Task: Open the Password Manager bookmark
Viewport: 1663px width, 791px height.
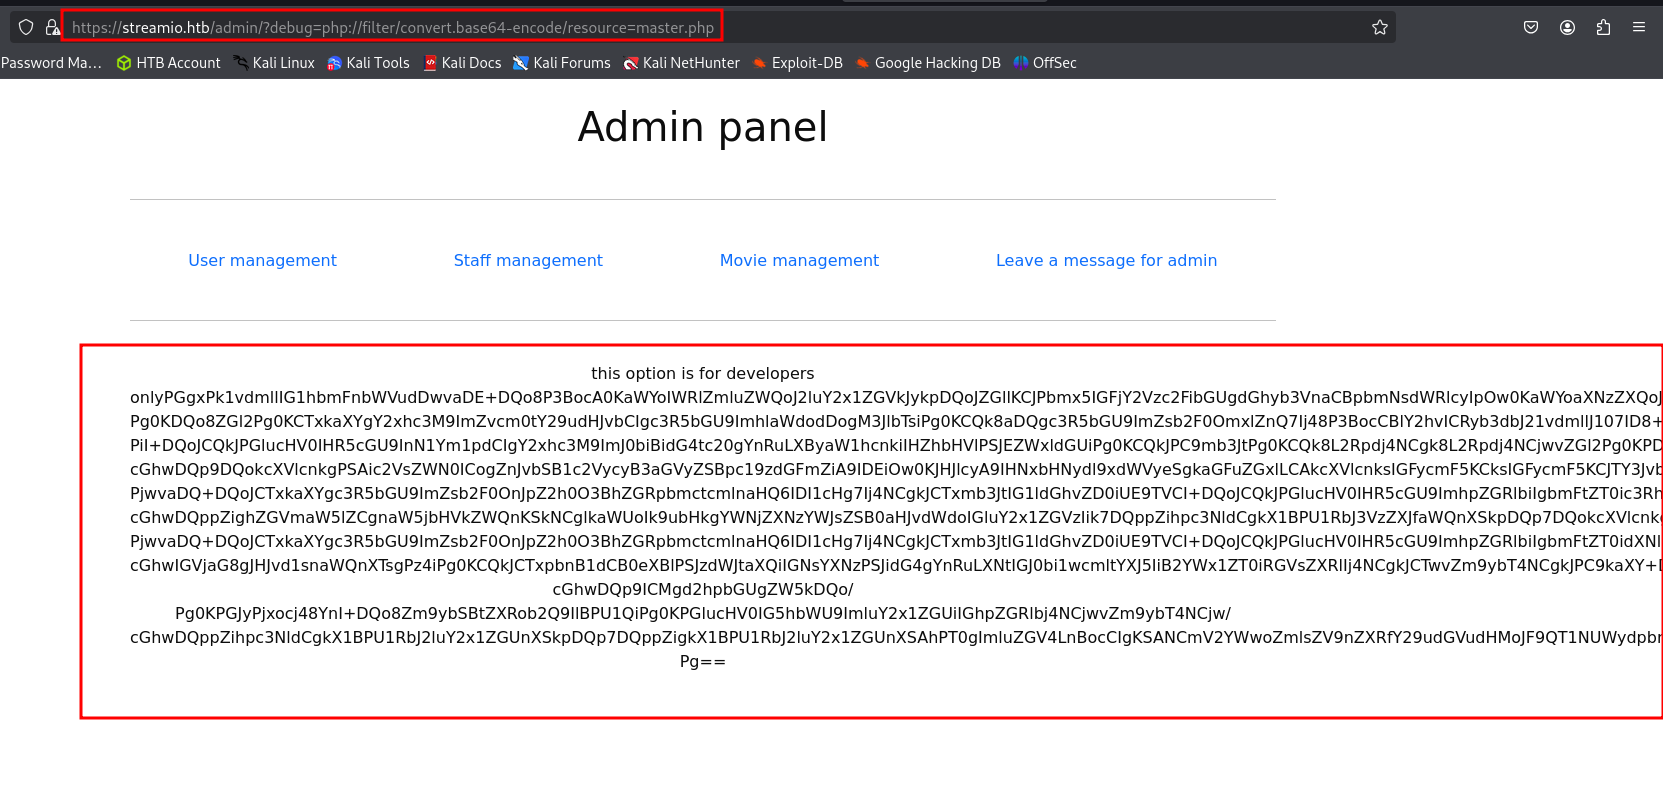Action: (51, 63)
